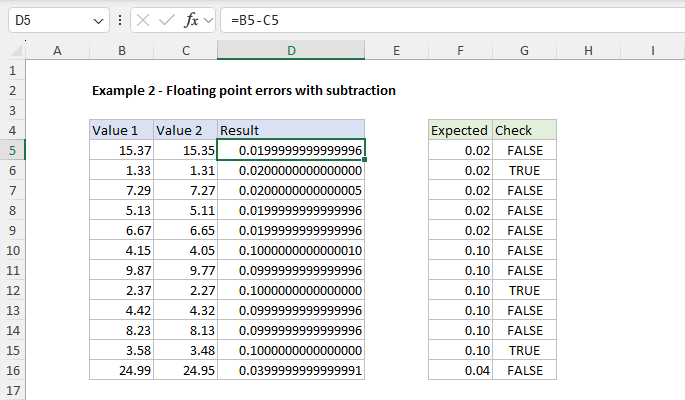The height and width of the screenshot is (400, 685).
Task: Click the Cancel (X) icon in formula bar
Action: point(146,20)
